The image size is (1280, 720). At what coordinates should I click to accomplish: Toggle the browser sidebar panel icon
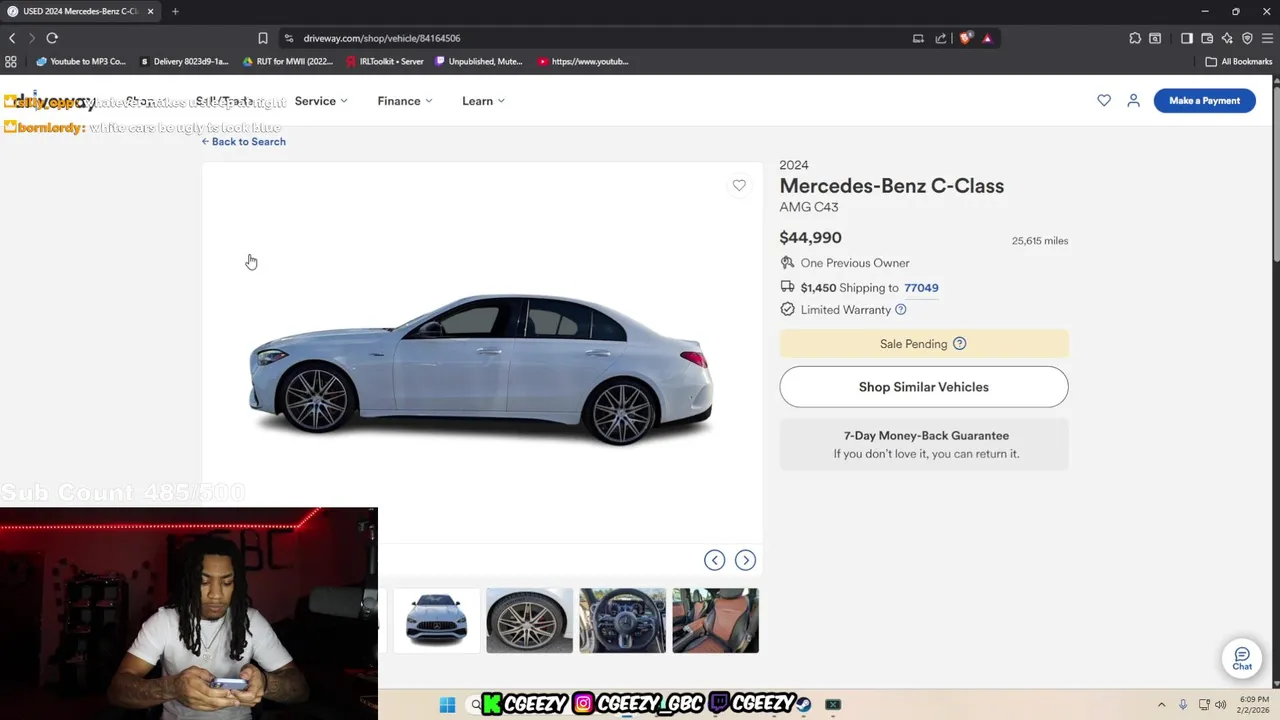pos(1187,38)
